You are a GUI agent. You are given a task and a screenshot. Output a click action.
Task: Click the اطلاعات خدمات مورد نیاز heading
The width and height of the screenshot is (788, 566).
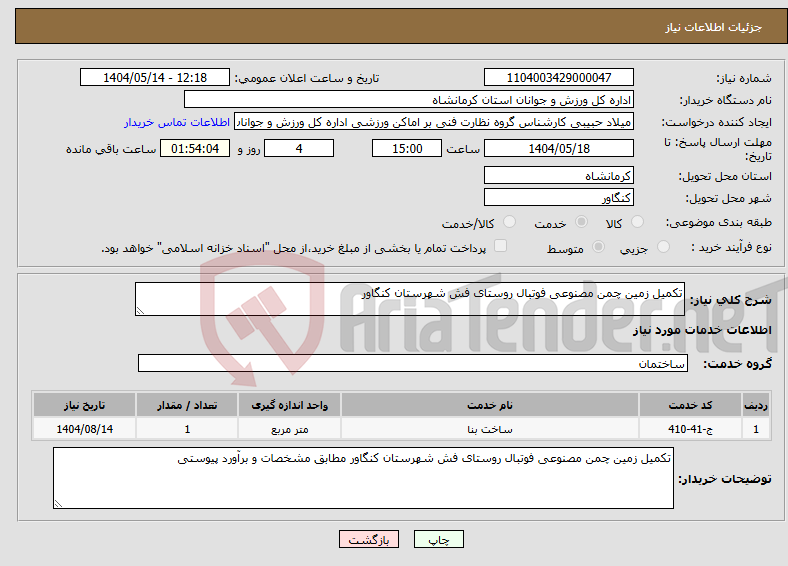click(x=702, y=330)
